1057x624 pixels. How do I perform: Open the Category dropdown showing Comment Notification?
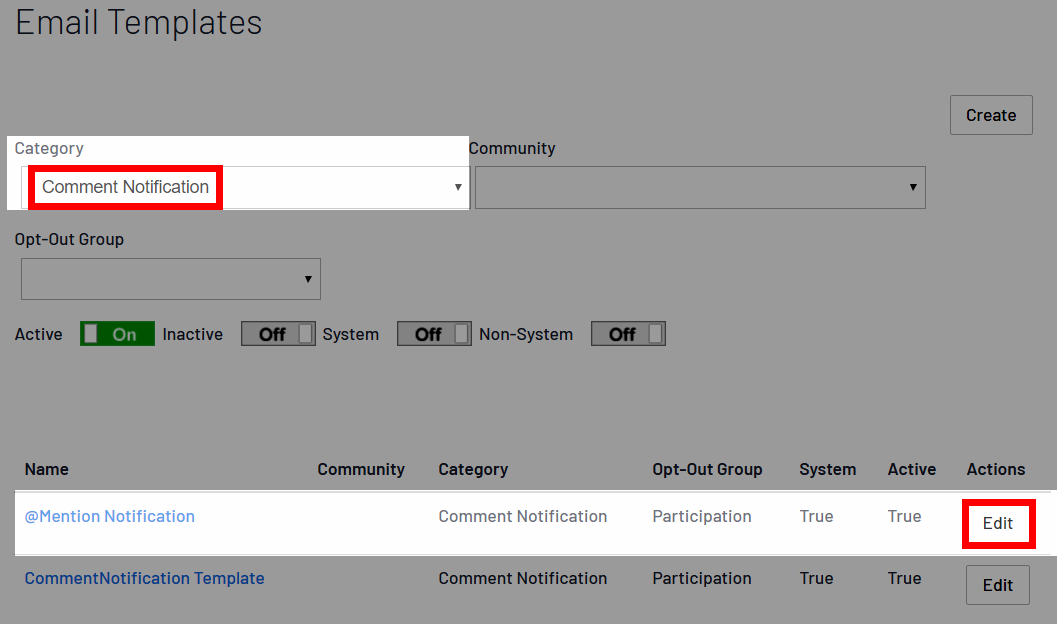coord(245,187)
